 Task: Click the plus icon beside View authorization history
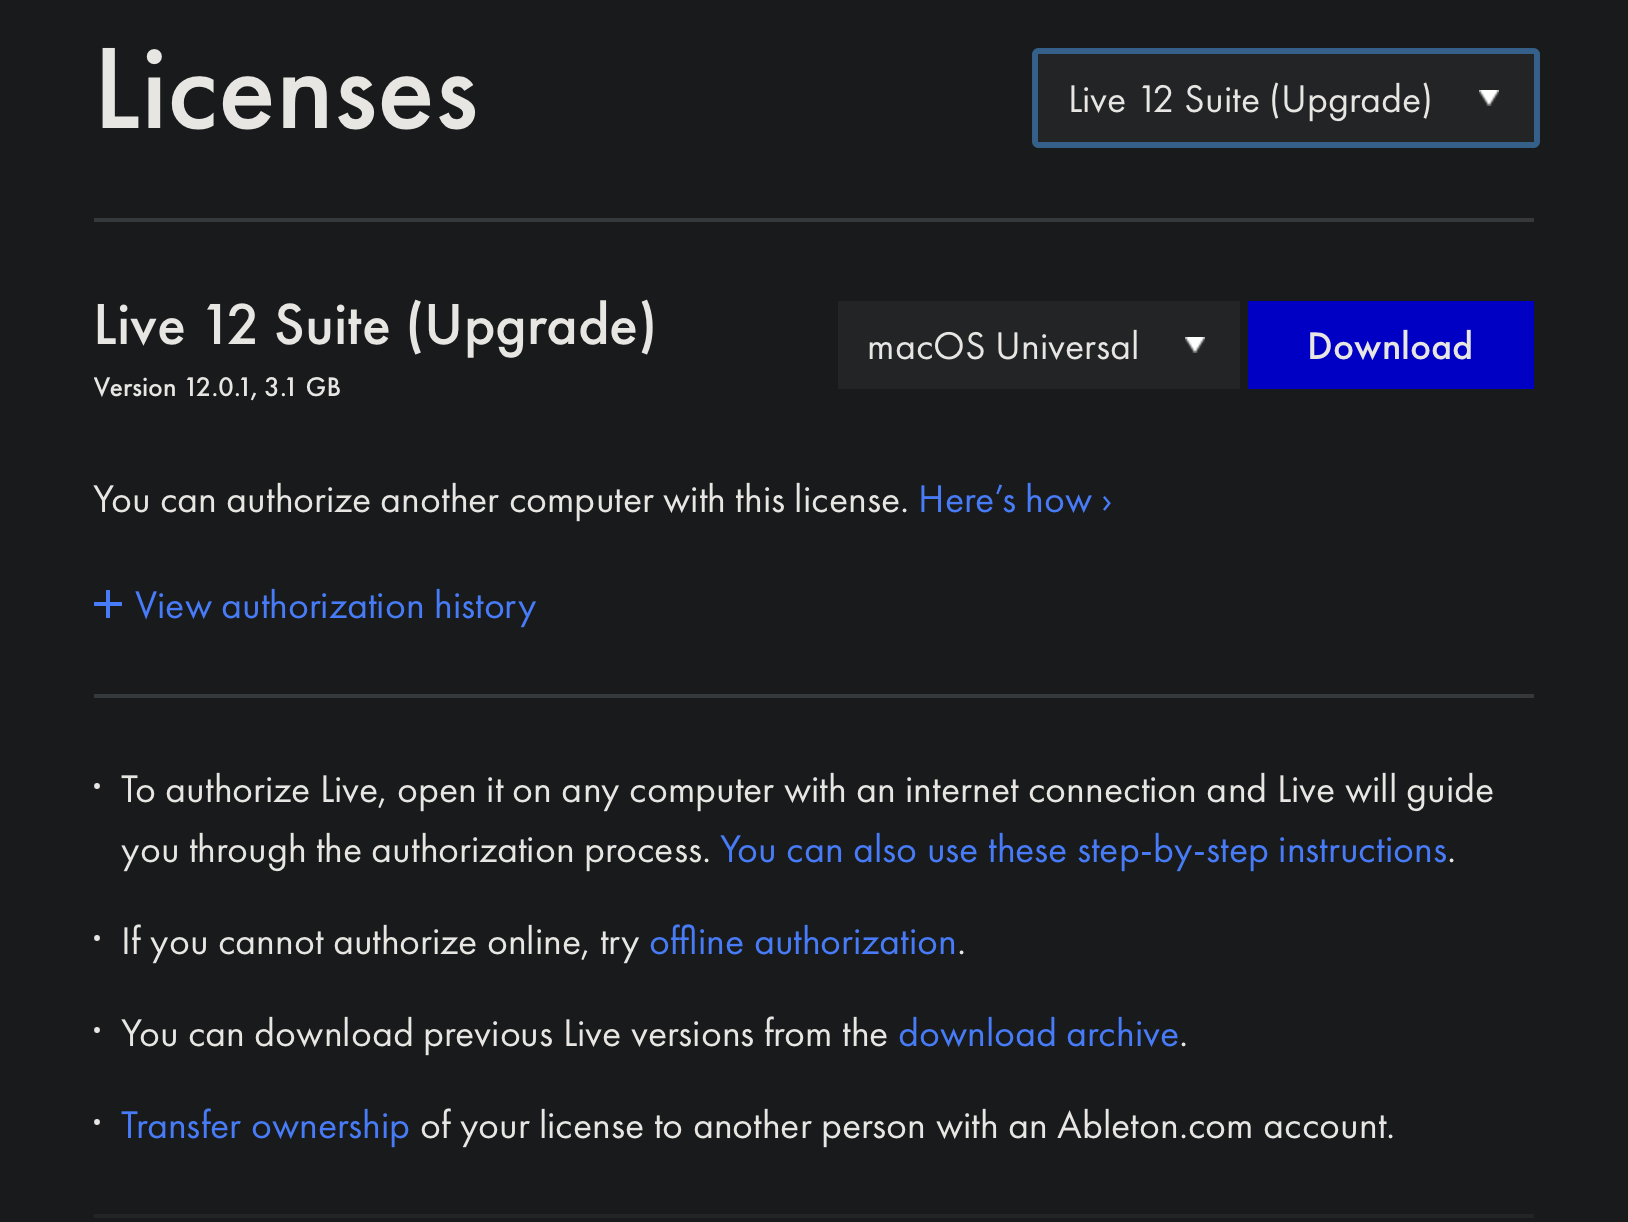(x=108, y=605)
